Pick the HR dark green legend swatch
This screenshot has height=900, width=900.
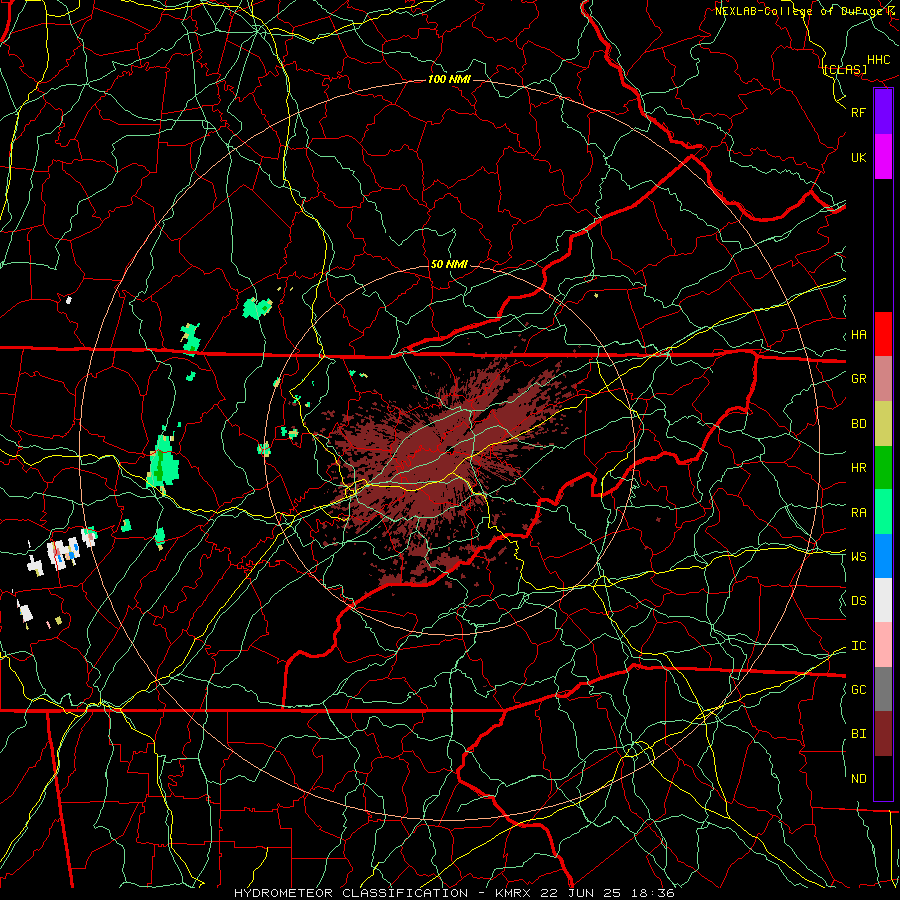click(x=883, y=468)
